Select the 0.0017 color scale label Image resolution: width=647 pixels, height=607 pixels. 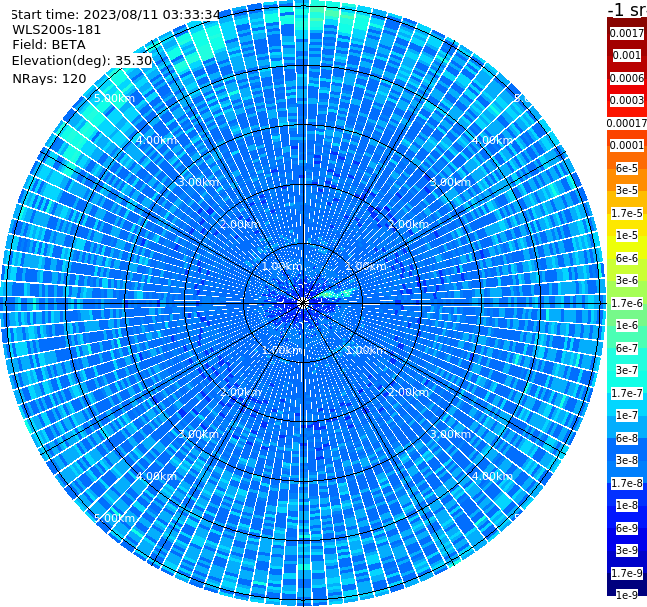click(627, 33)
